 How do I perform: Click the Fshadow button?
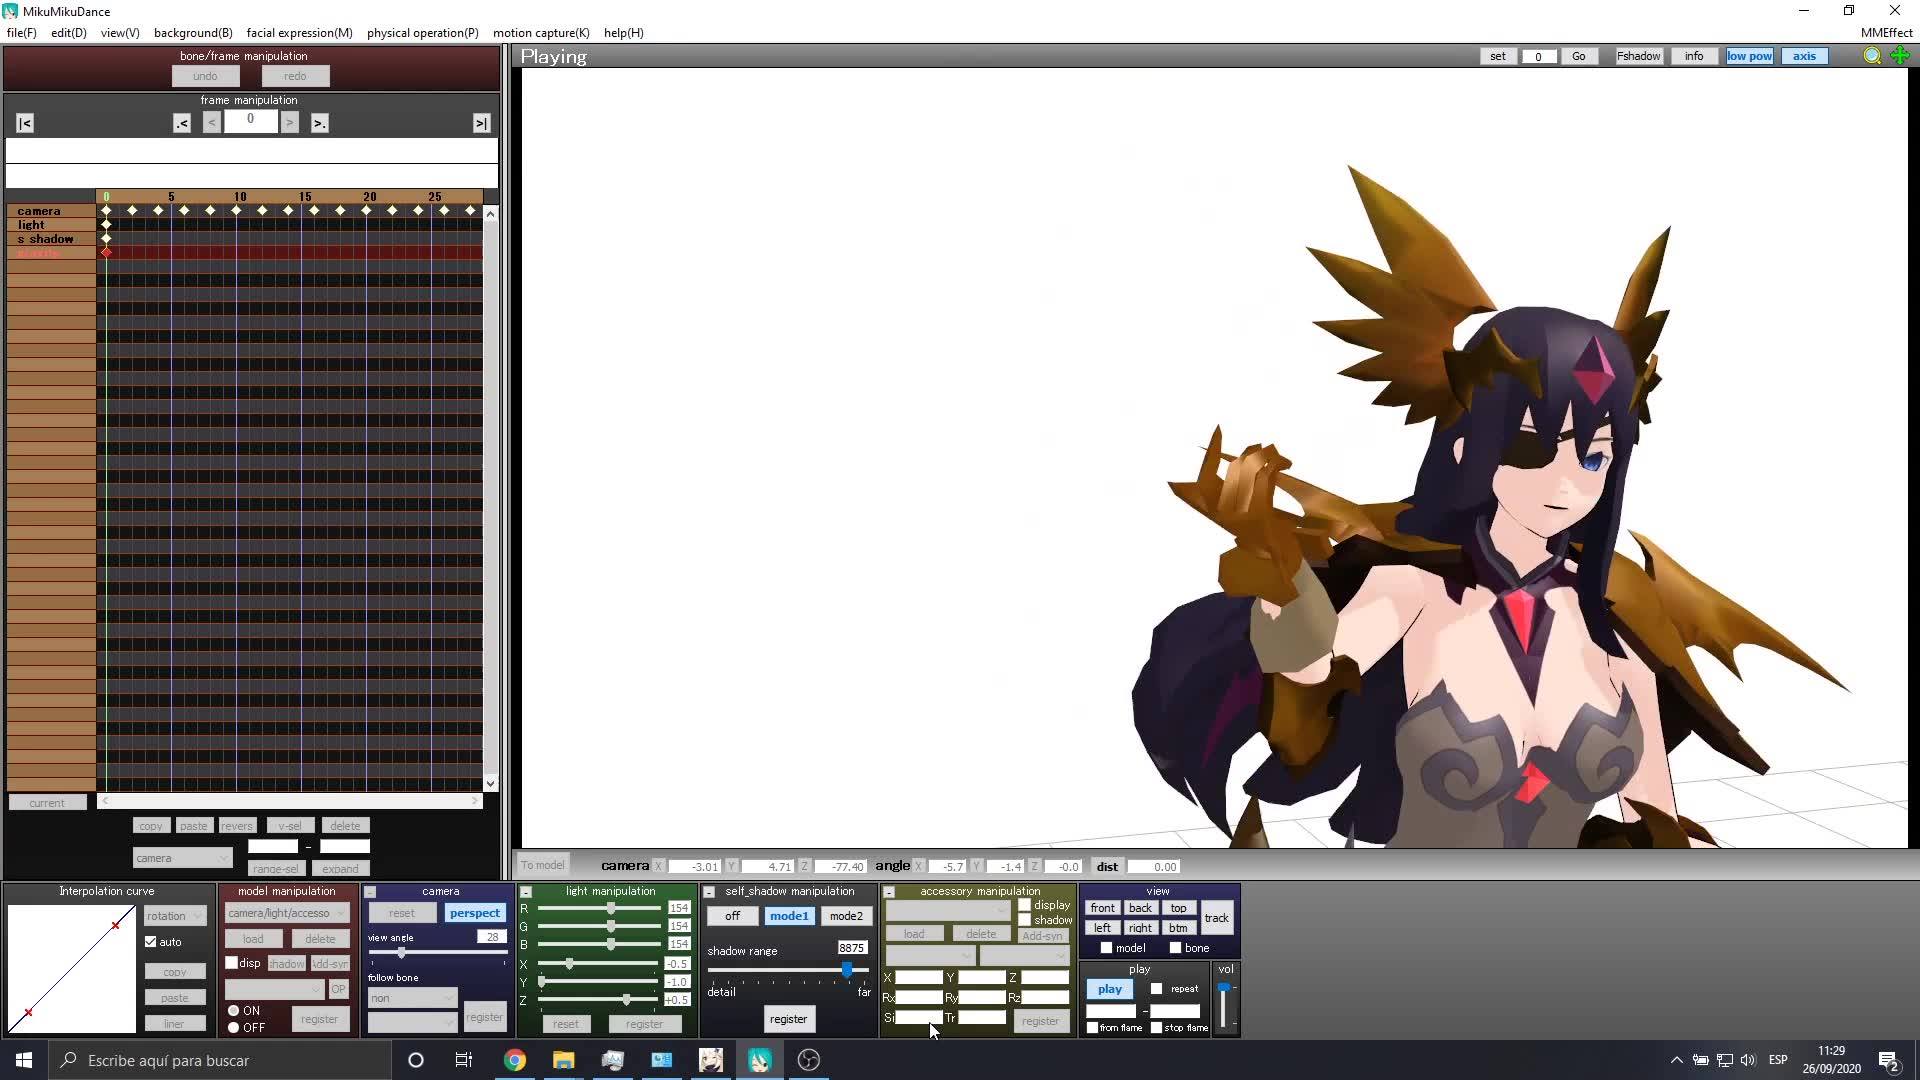pyautogui.click(x=1639, y=56)
